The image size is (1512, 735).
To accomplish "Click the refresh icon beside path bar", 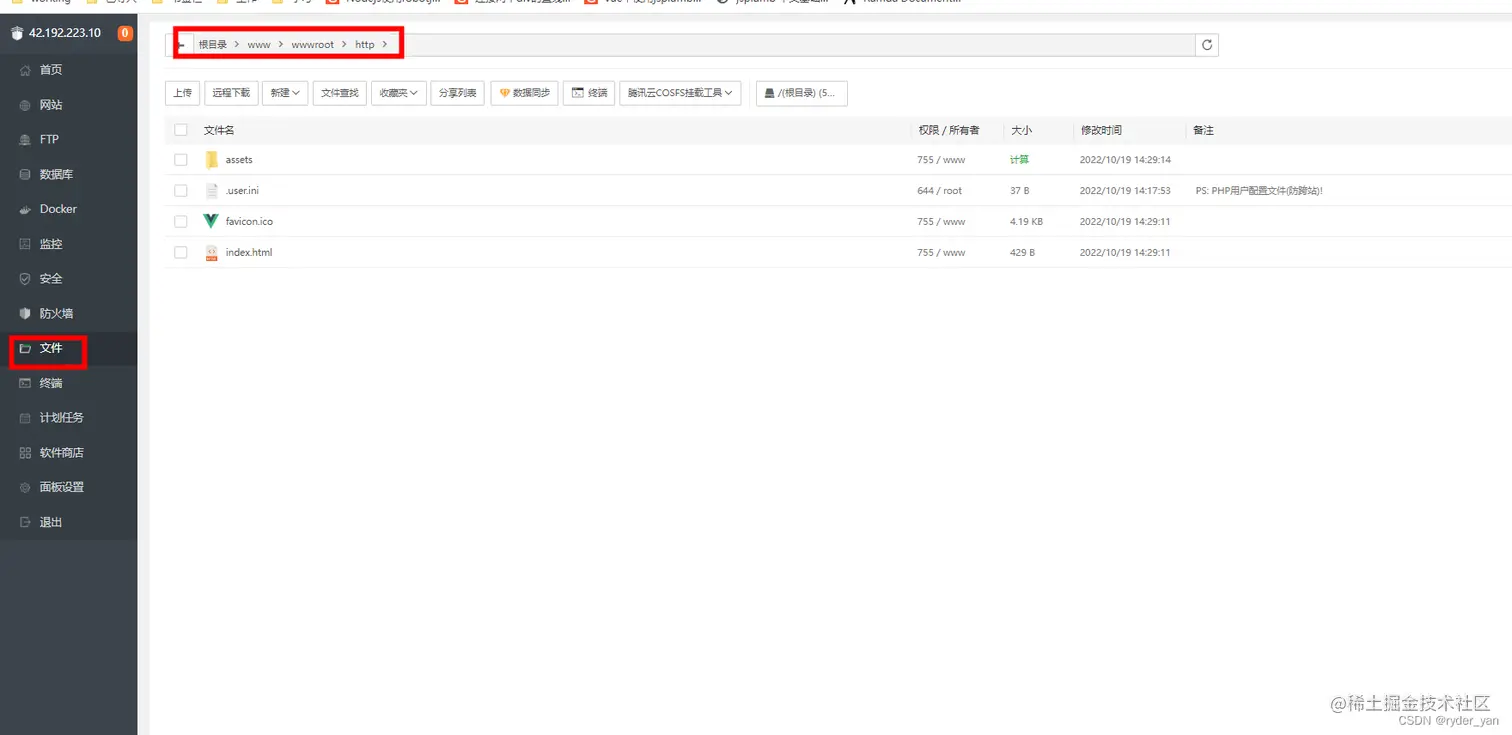I will pos(1207,45).
